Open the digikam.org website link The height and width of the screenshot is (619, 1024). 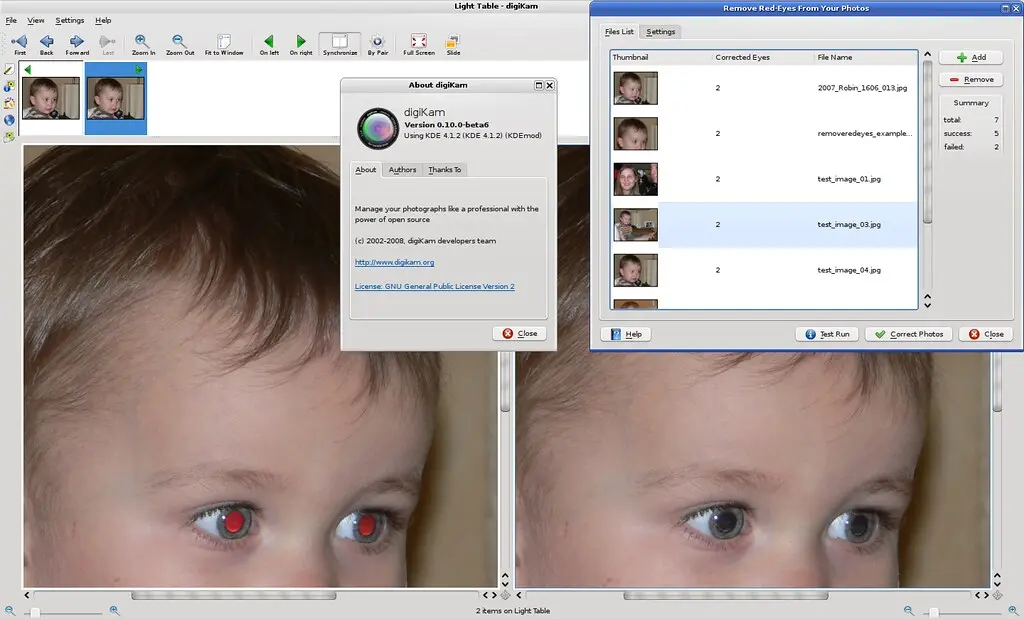(394, 262)
